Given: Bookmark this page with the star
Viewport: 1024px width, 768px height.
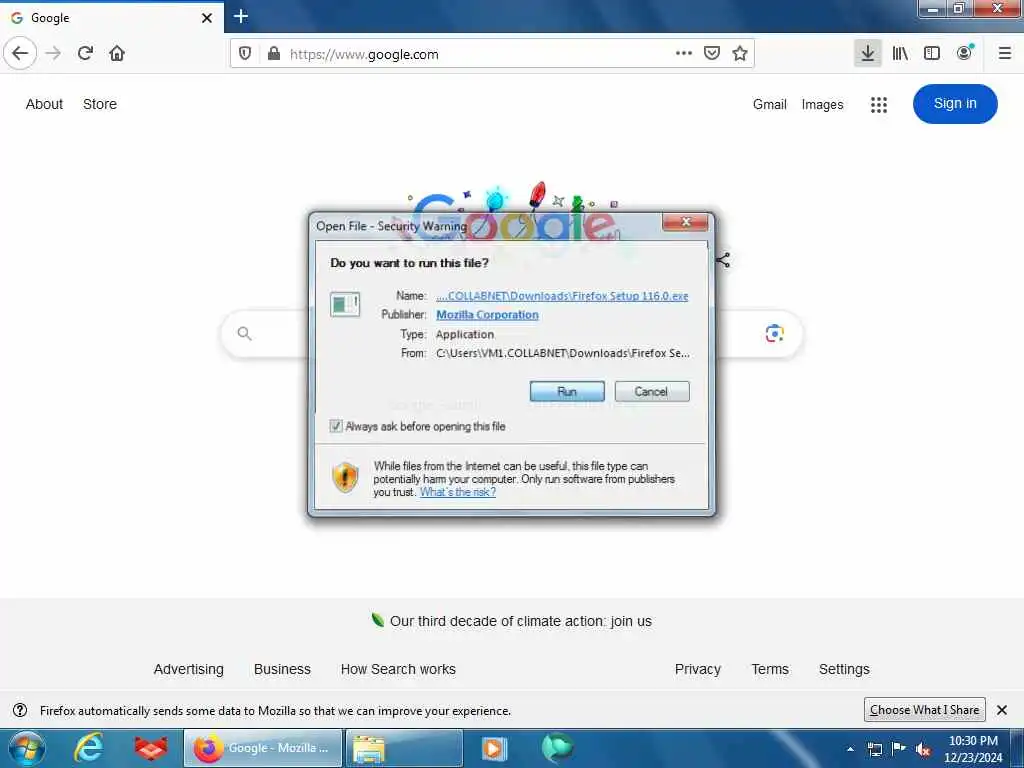Looking at the screenshot, I should tap(740, 54).
